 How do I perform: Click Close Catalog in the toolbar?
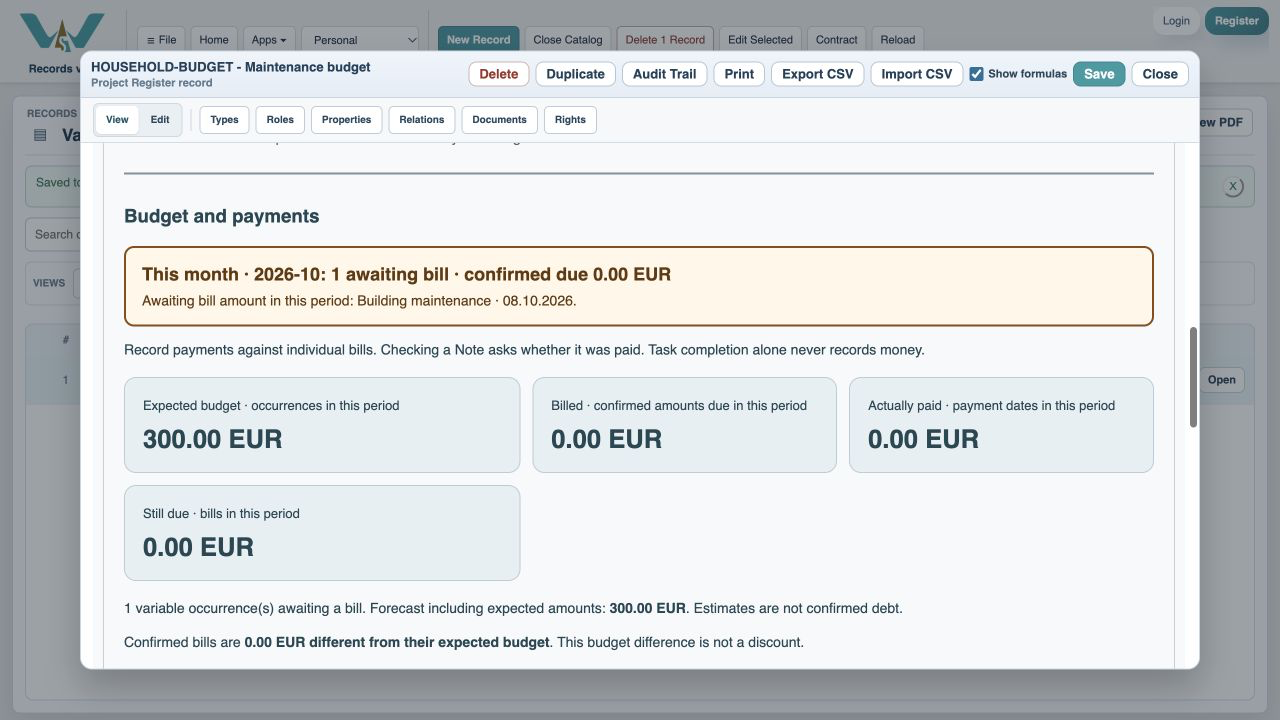coord(568,40)
